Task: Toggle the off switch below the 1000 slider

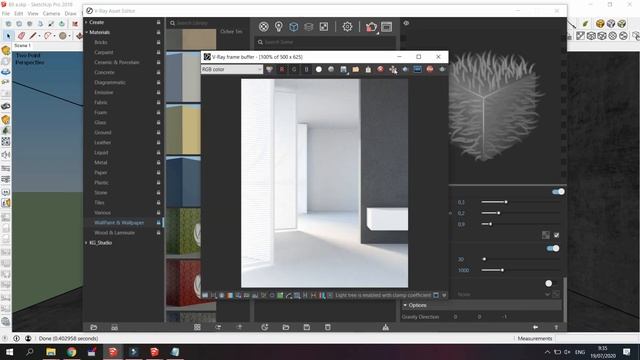Action: (551, 283)
